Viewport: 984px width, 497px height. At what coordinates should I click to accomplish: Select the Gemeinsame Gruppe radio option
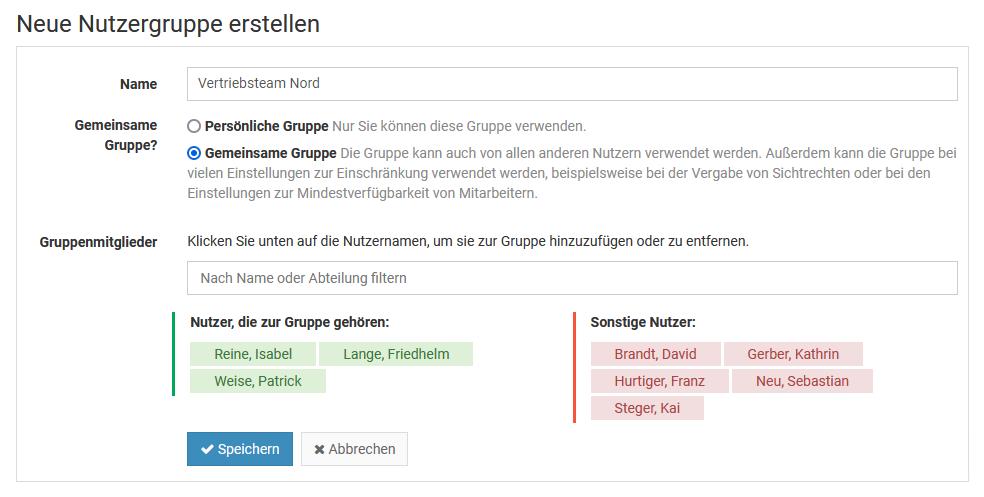195,154
